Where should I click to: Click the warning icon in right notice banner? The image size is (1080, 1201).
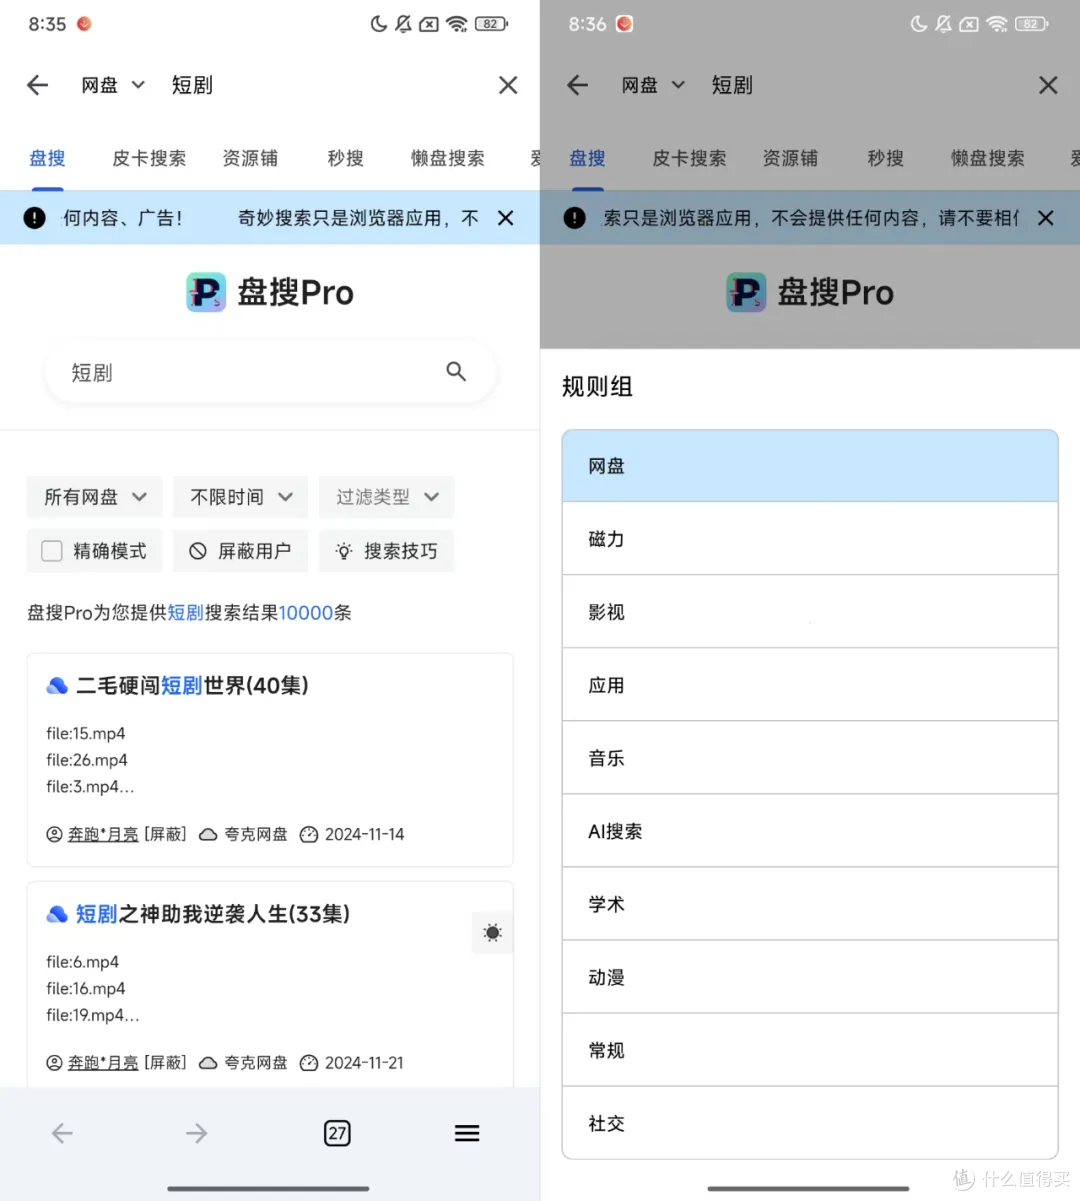click(x=575, y=218)
